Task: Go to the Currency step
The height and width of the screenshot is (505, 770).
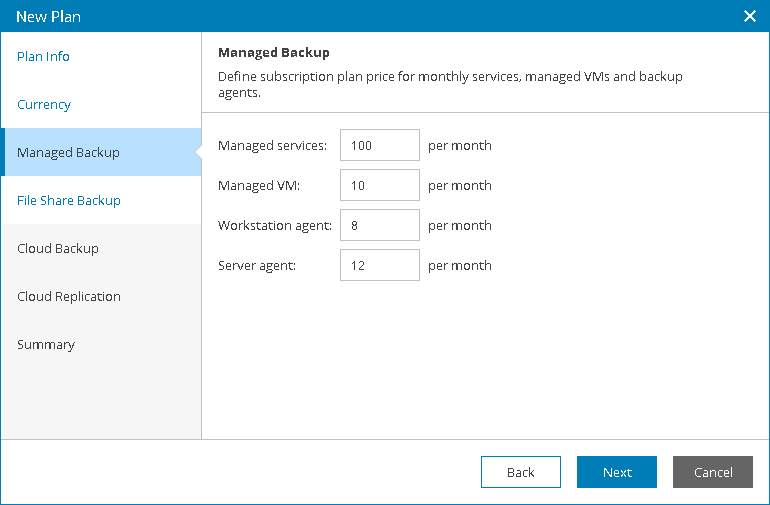Action: pos(44,105)
